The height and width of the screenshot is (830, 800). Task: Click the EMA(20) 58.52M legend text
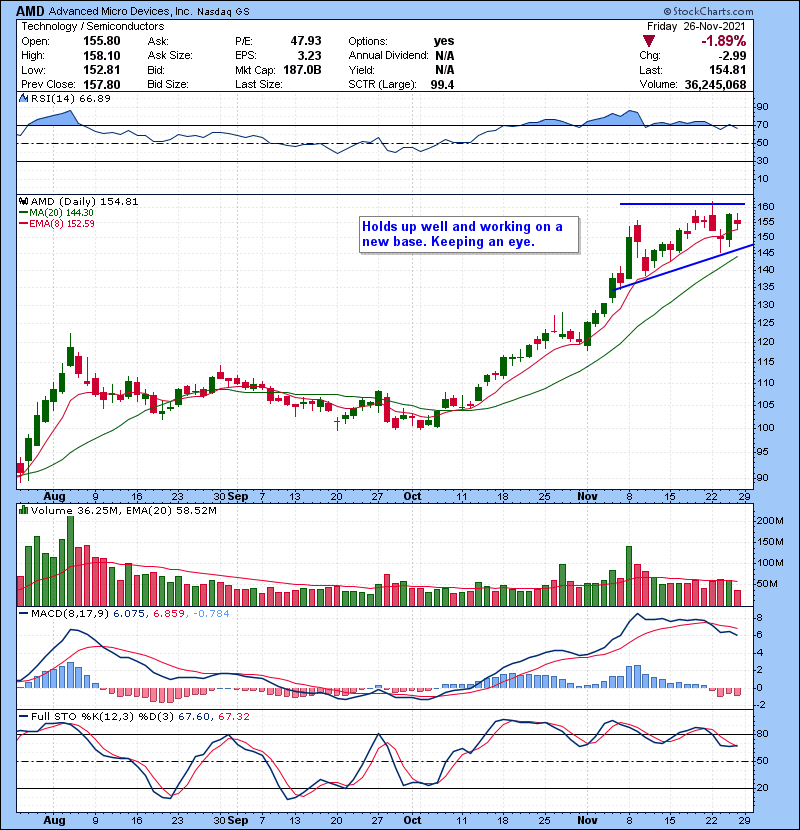tap(172, 510)
